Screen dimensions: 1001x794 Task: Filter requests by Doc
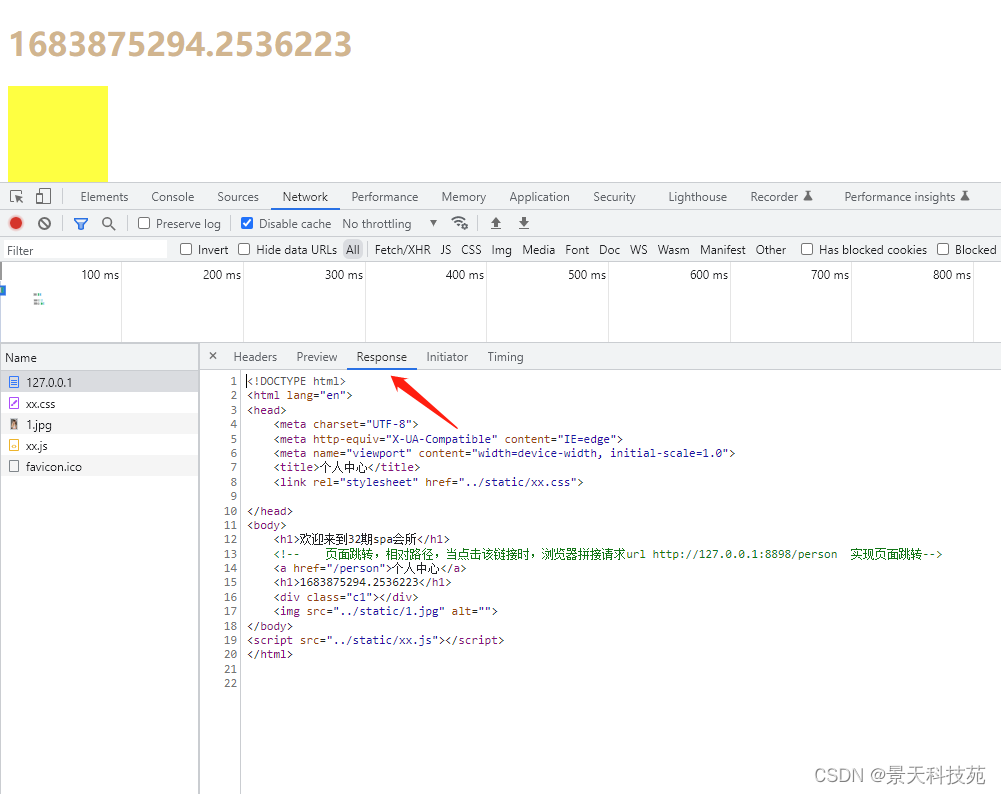609,250
